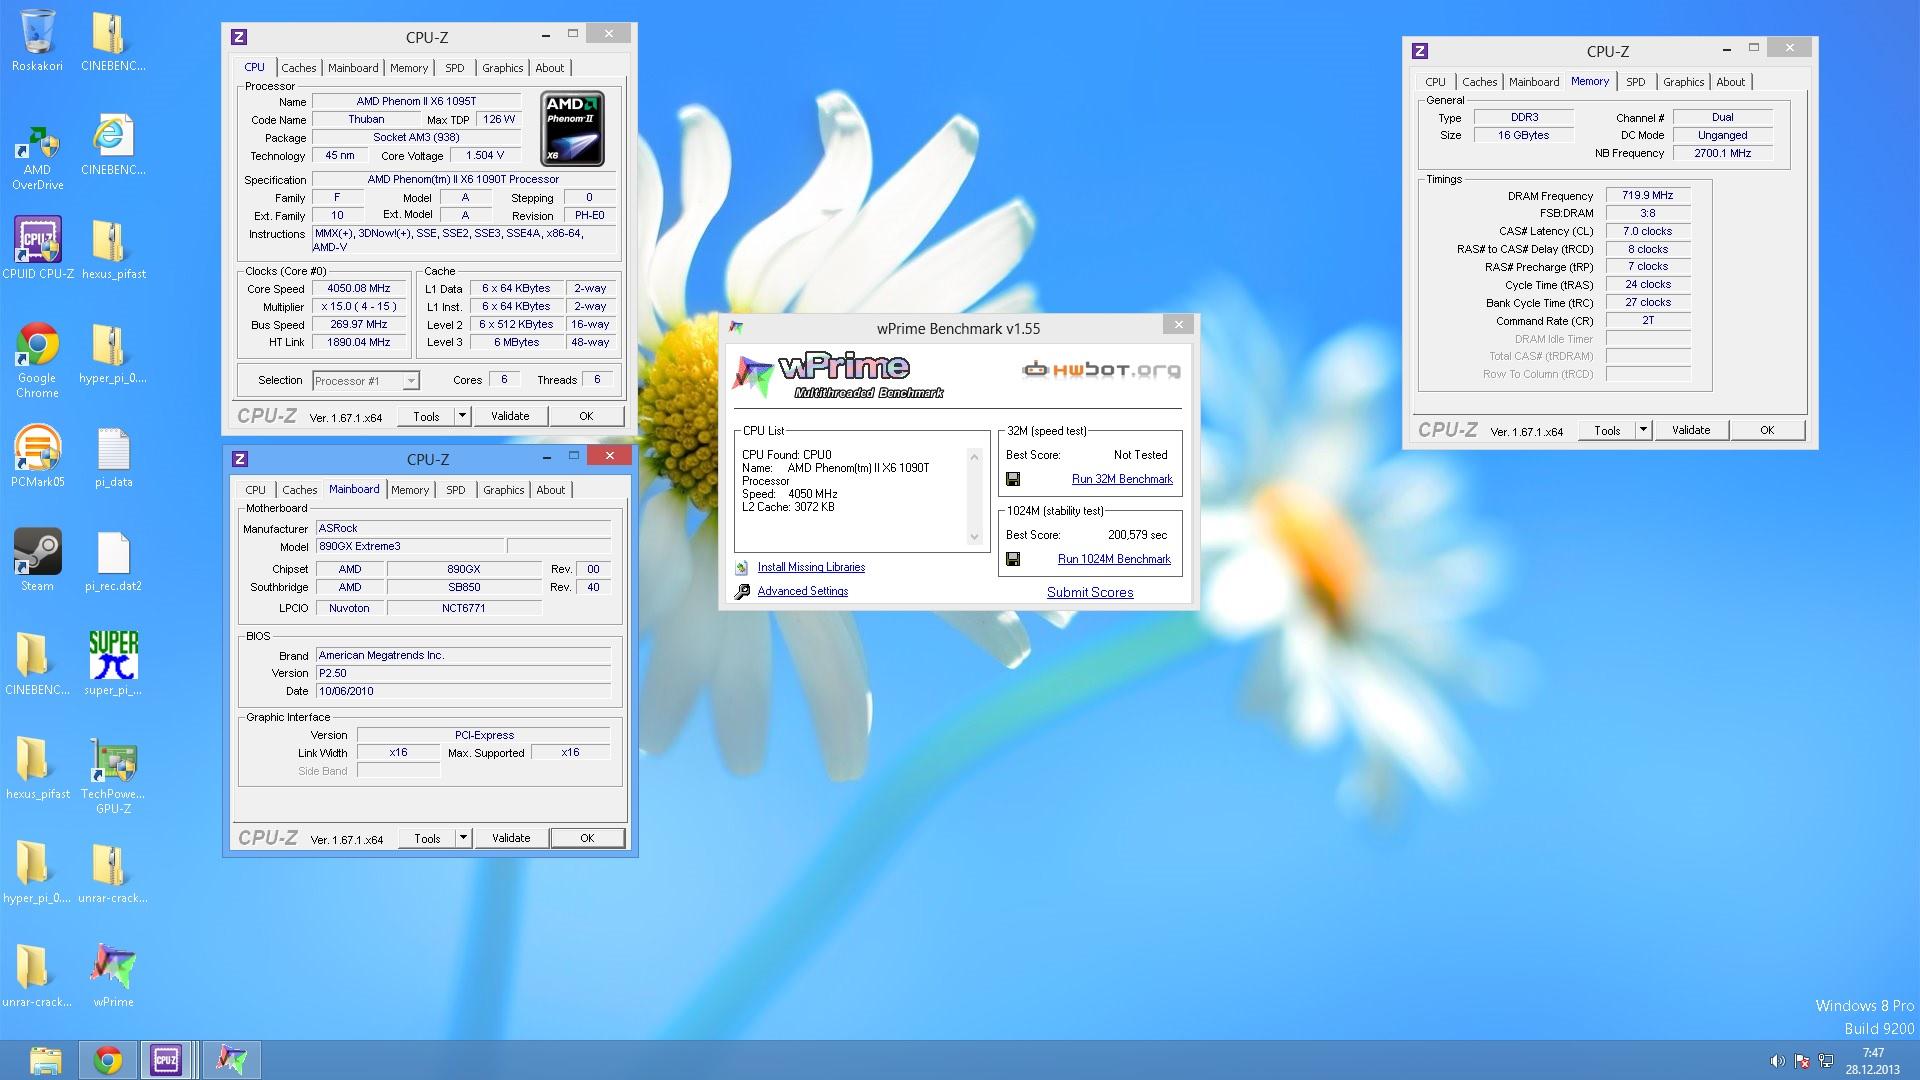Image resolution: width=1920 pixels, height=1080 pixels.
Task: Click the 200,579 sec best score text
Action: 1137,535
